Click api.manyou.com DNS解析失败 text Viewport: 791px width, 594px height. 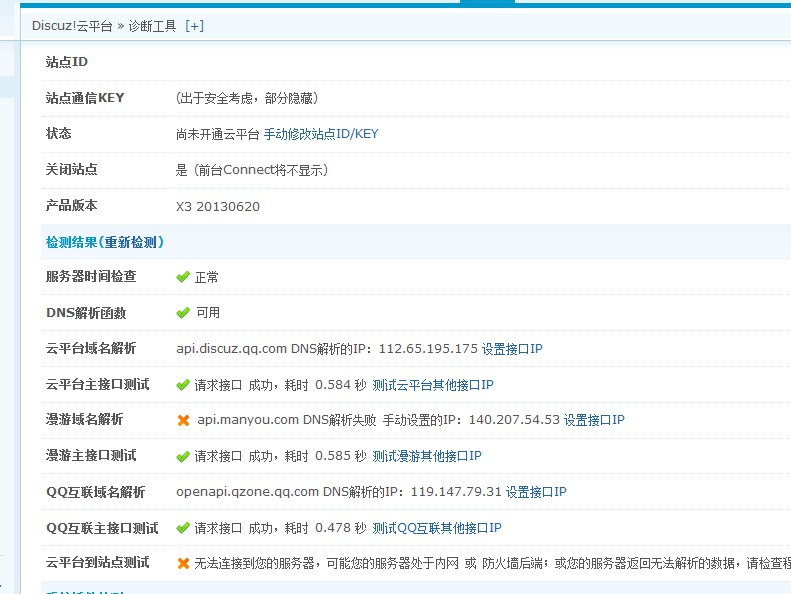(287, 420)
